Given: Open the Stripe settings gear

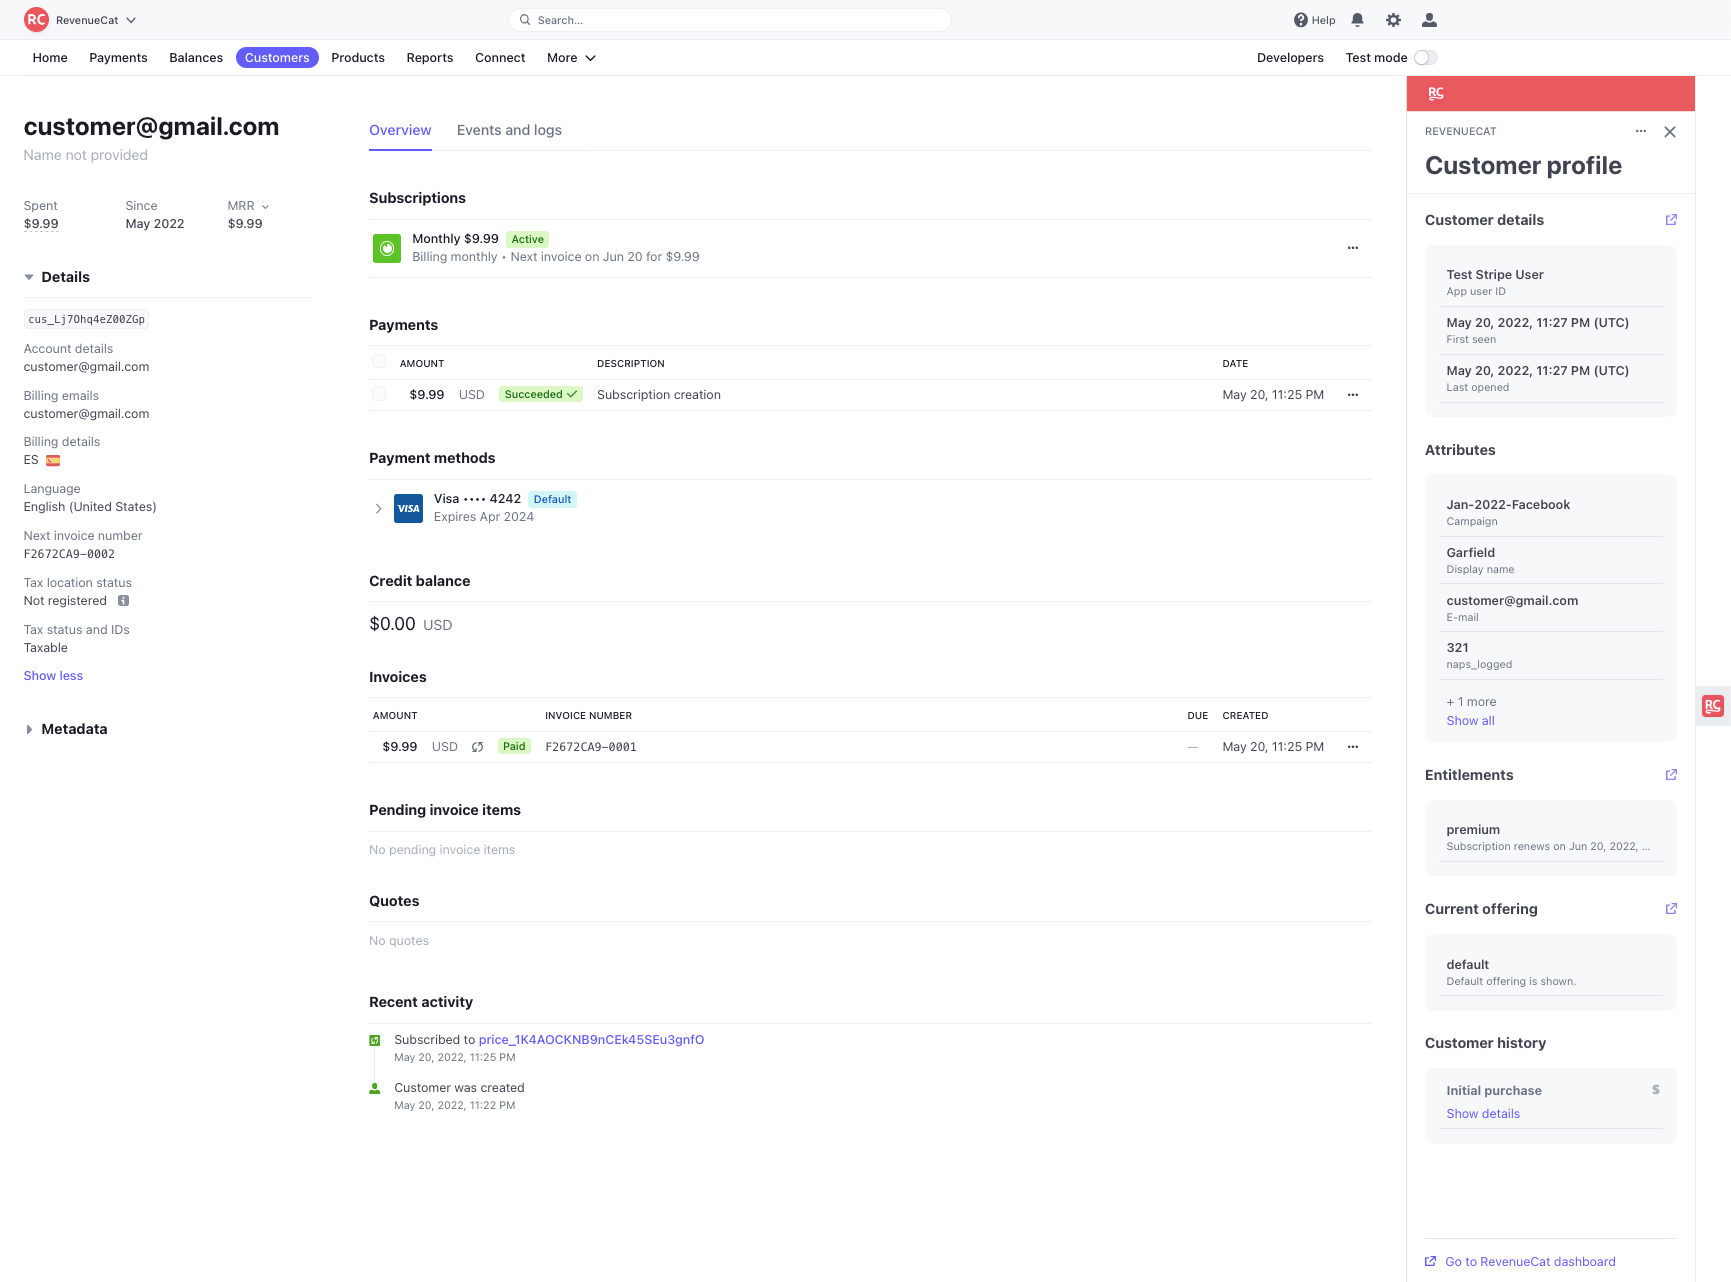Looking at the screenshot, I should (1393, 19).
